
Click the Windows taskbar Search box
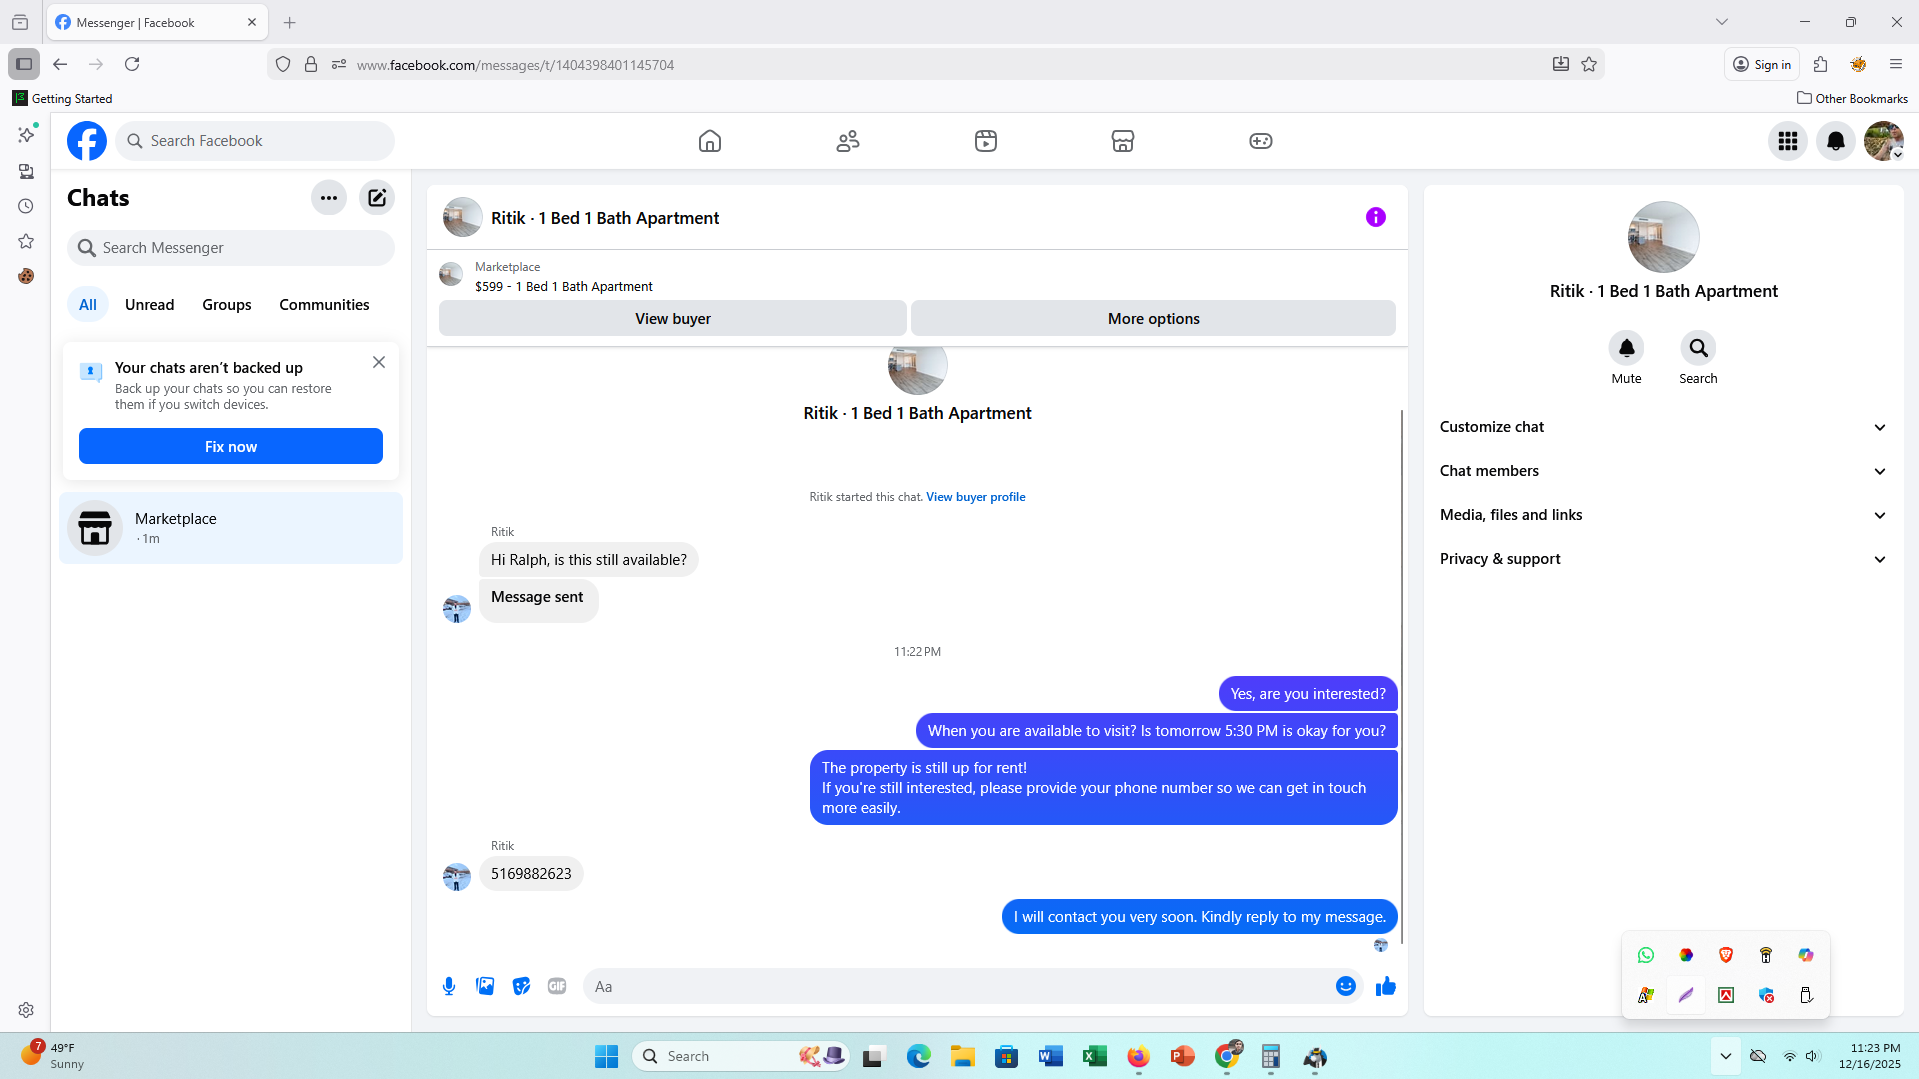[x=741, y=1057]
